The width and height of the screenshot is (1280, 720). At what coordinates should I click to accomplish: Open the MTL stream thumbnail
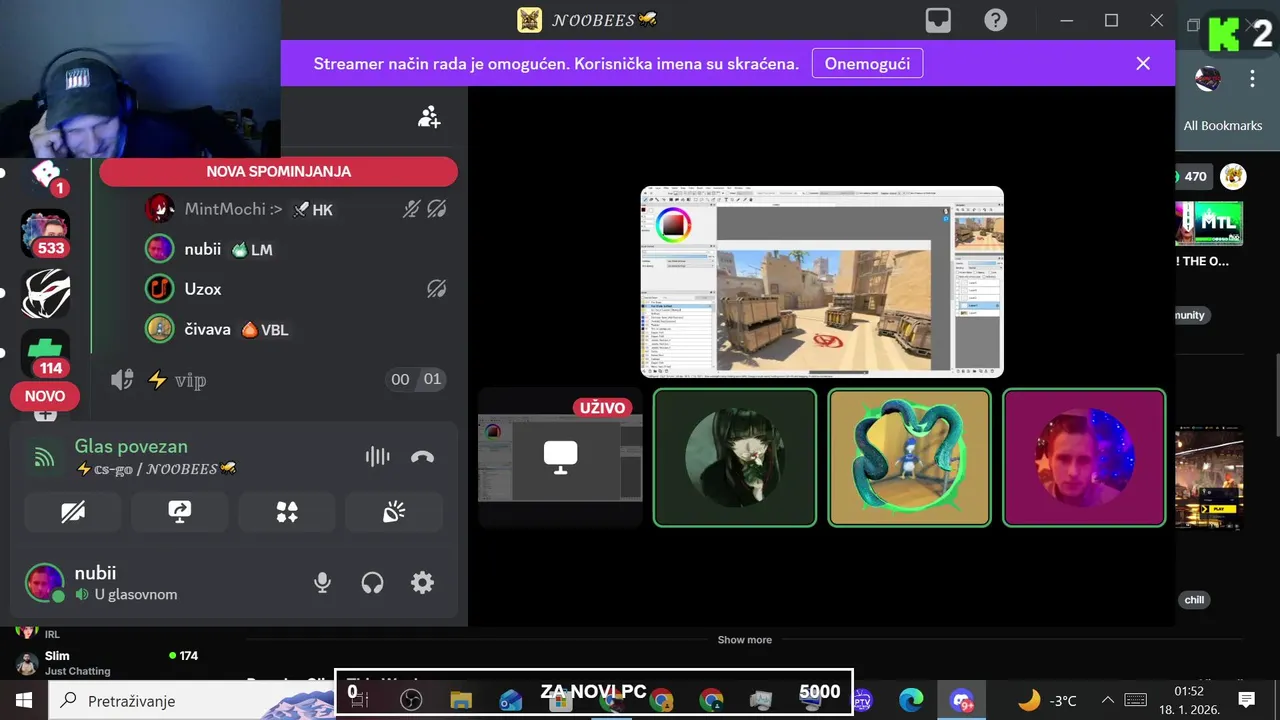tap(1208, 222)
